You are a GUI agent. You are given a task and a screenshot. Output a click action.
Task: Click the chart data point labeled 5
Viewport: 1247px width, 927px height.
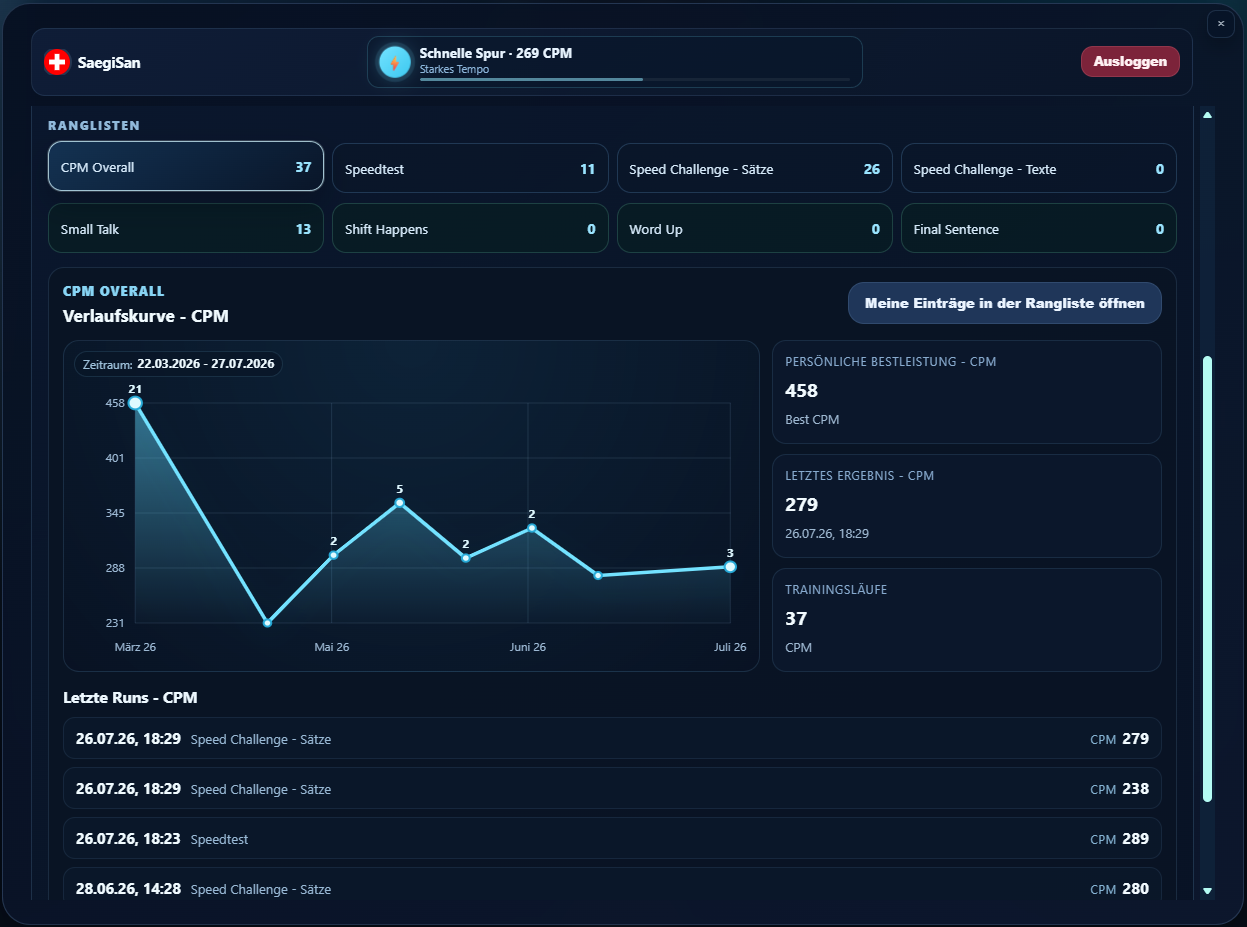click(x=399, y=503)
